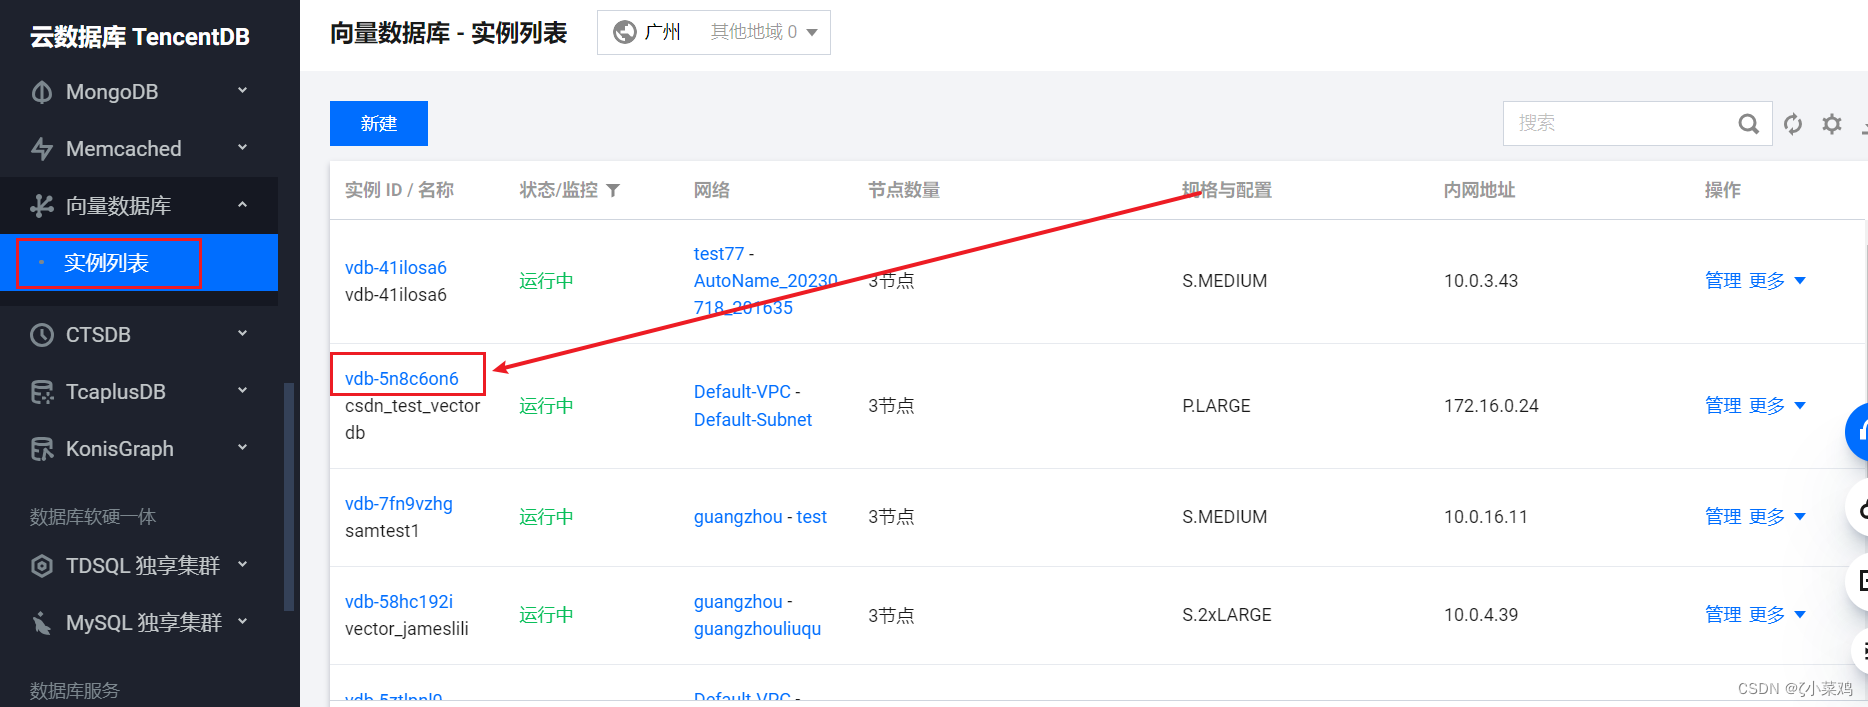Click IP address 10.0.3.43
Image resolution: width=1868 pixels, height=707 pixels.
pyautogui.click(x=1481, y=281)
